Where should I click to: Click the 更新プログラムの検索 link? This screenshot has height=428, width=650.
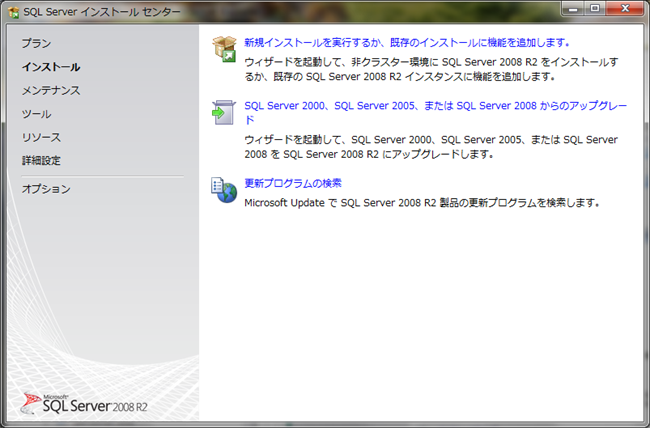coord(293,183)
